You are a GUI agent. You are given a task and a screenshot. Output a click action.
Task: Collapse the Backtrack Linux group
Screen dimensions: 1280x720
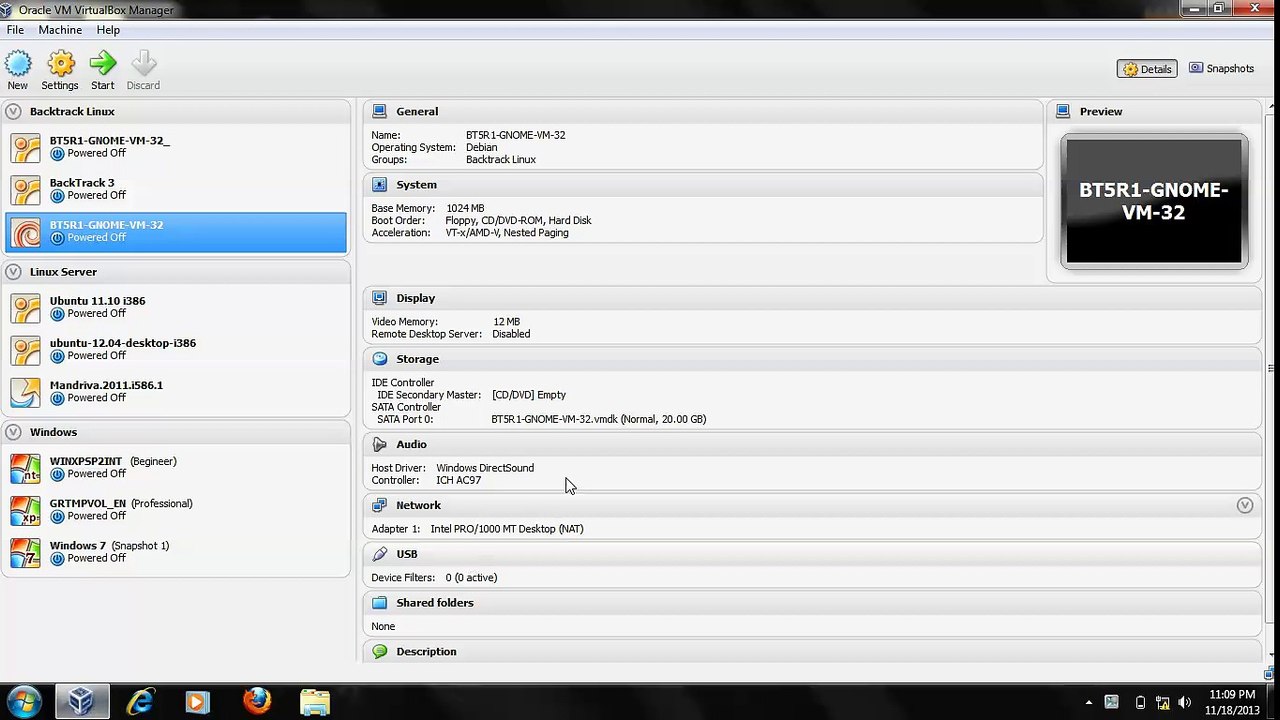coord(13,111)
